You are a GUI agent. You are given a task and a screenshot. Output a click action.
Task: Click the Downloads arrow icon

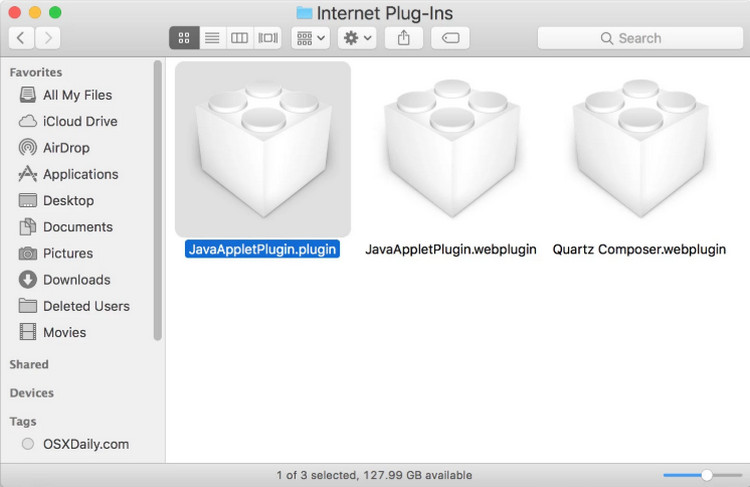[x=28, y=279]
